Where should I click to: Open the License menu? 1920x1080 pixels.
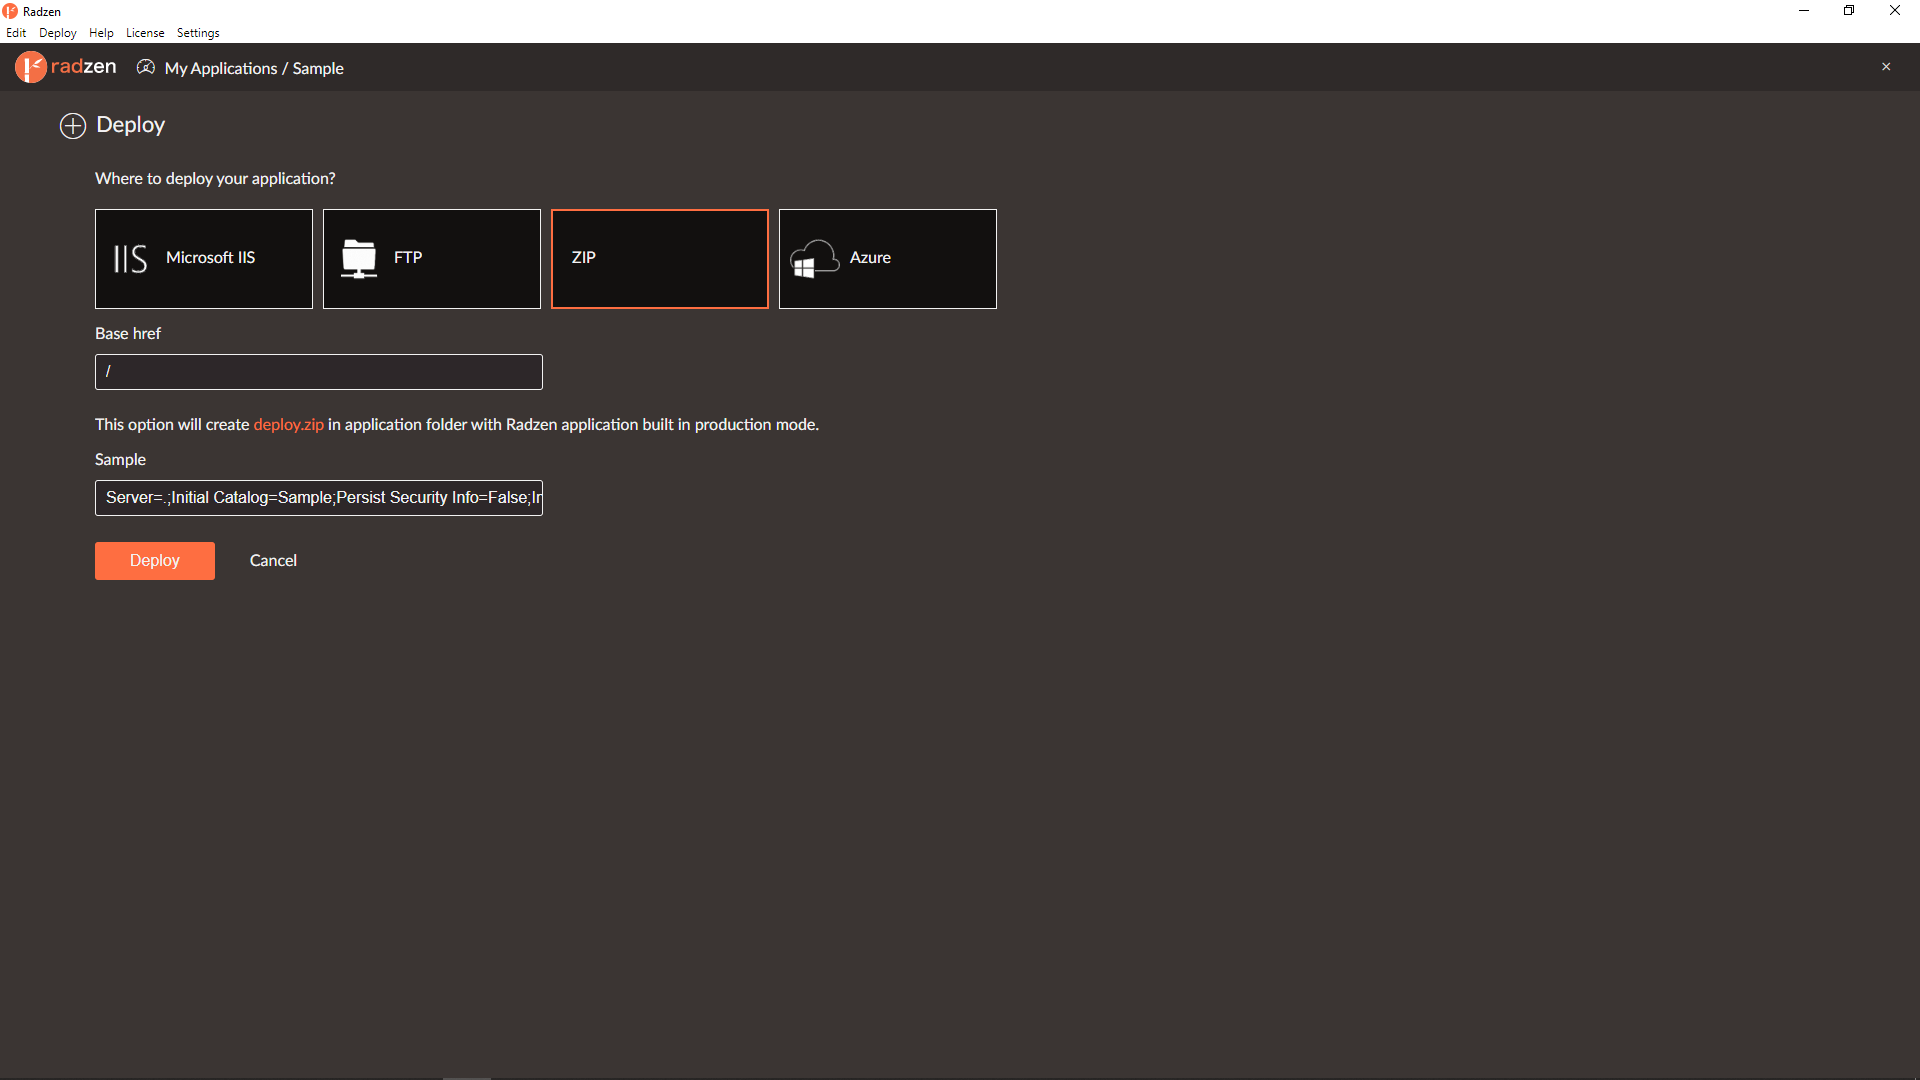pyautogui.click(x=145, y=33)
